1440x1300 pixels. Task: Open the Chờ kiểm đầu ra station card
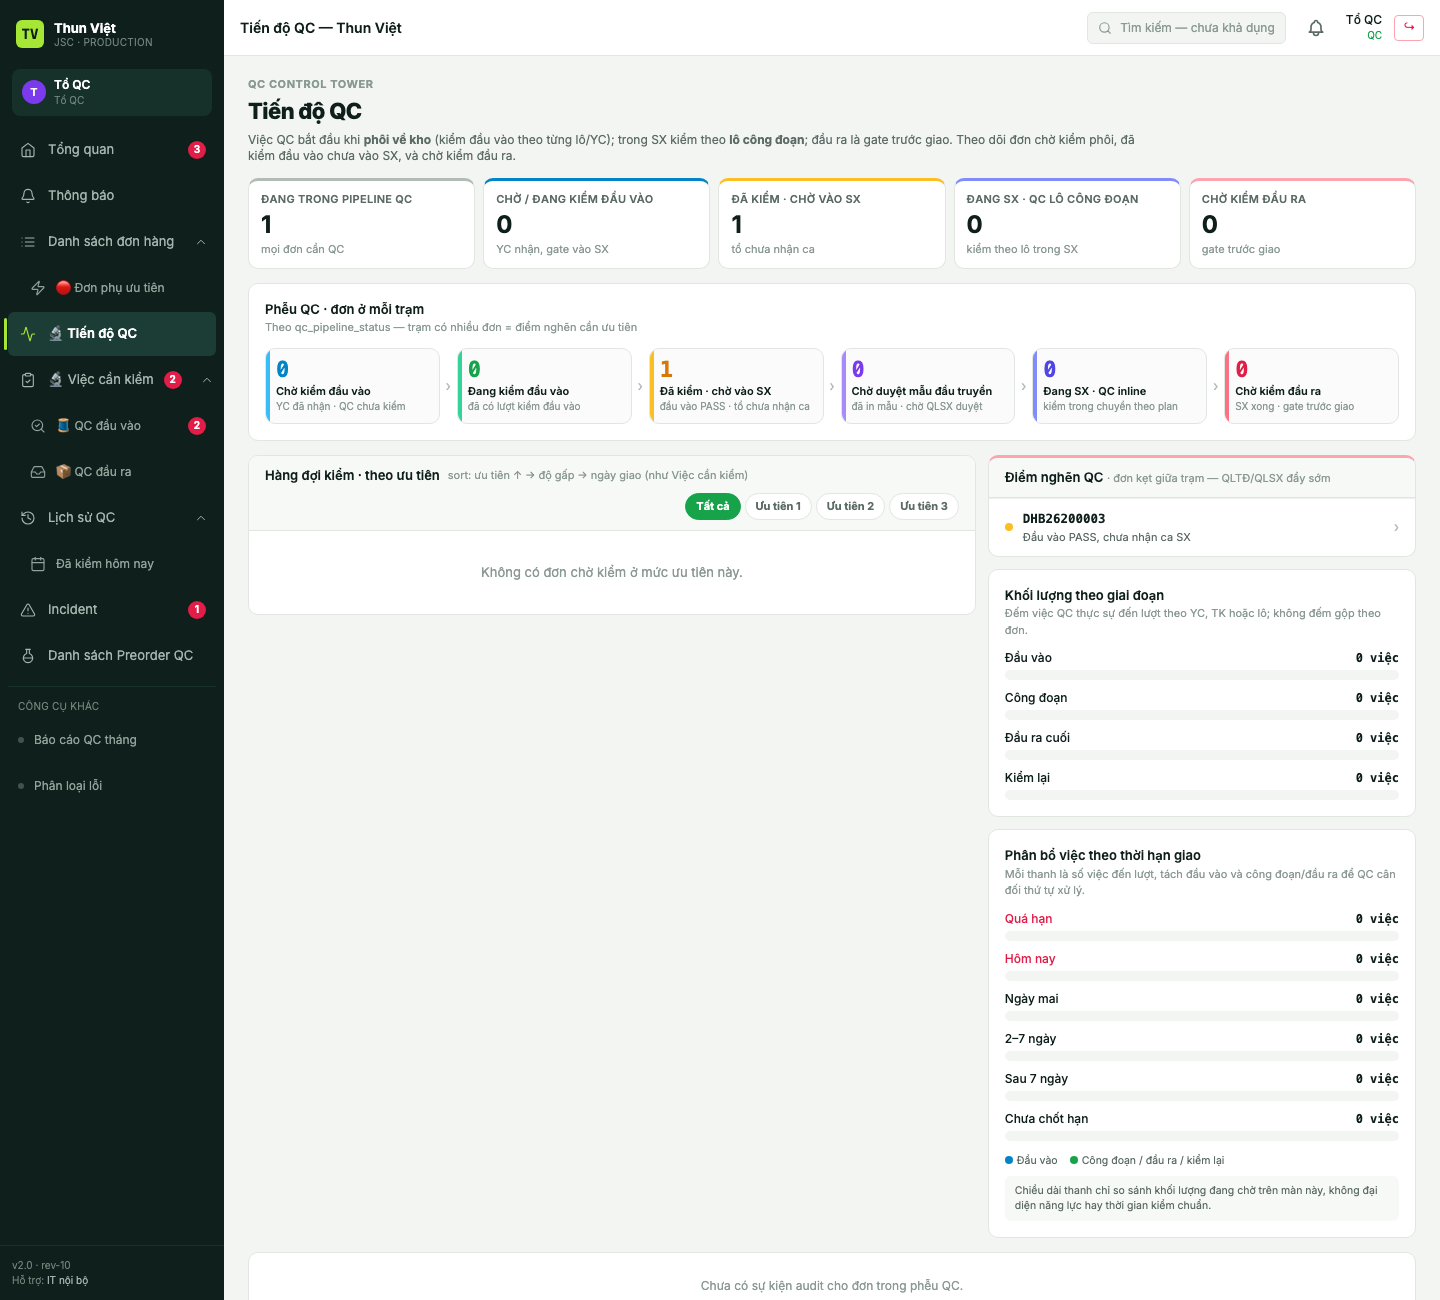click(x=1311, y=386)
